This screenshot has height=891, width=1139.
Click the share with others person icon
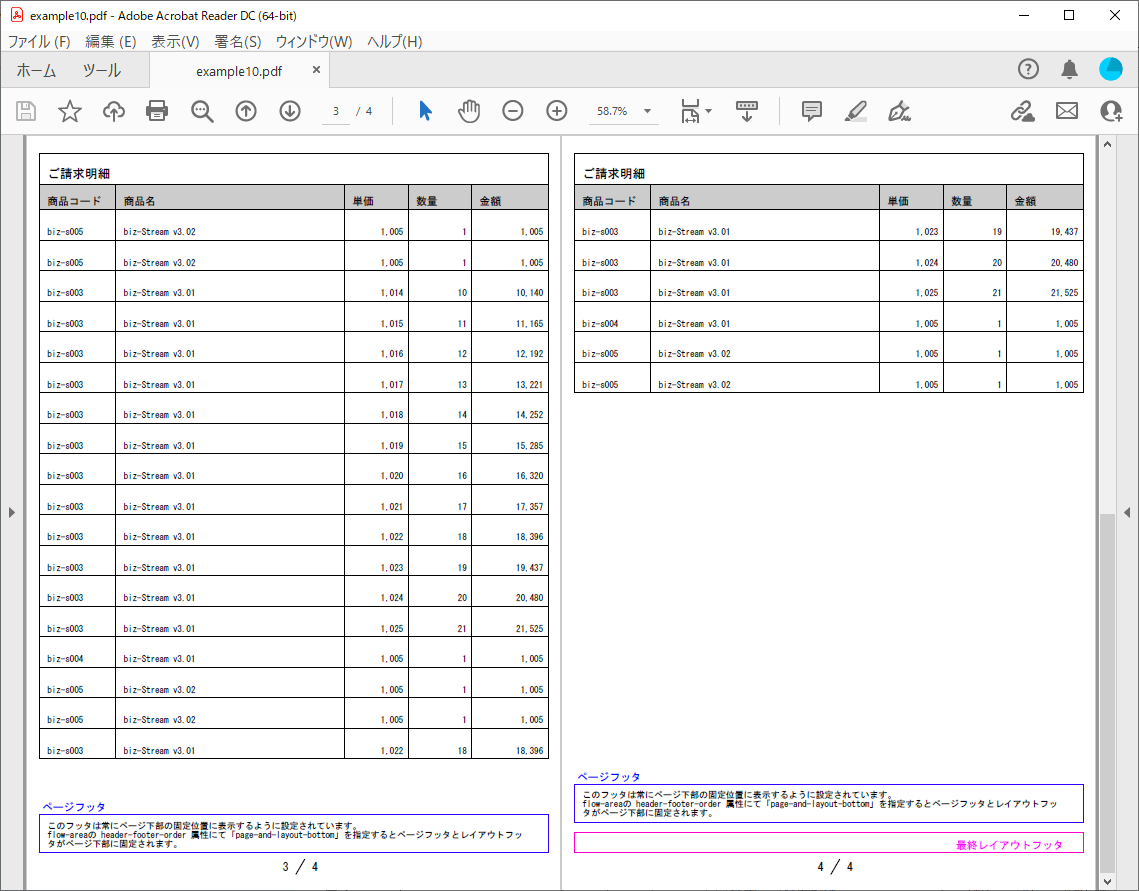[x=1111, y=111]
